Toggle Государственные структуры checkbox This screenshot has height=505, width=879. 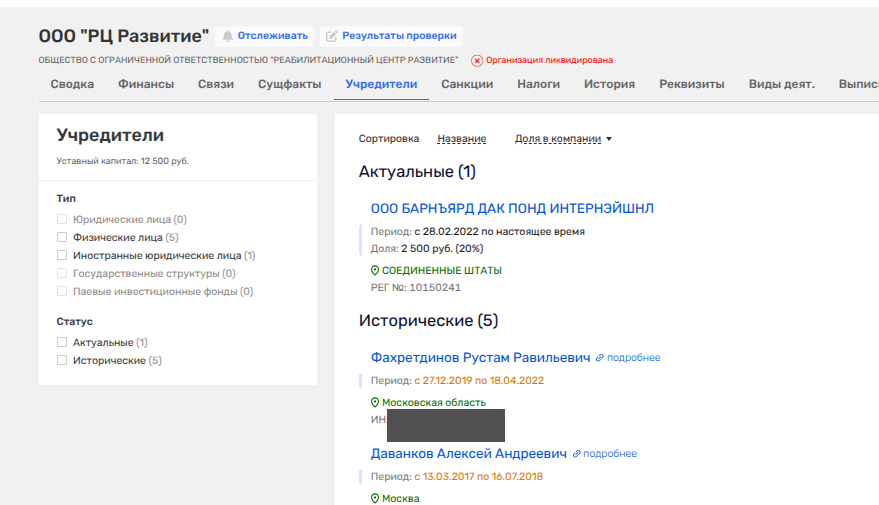coord(62,273)
